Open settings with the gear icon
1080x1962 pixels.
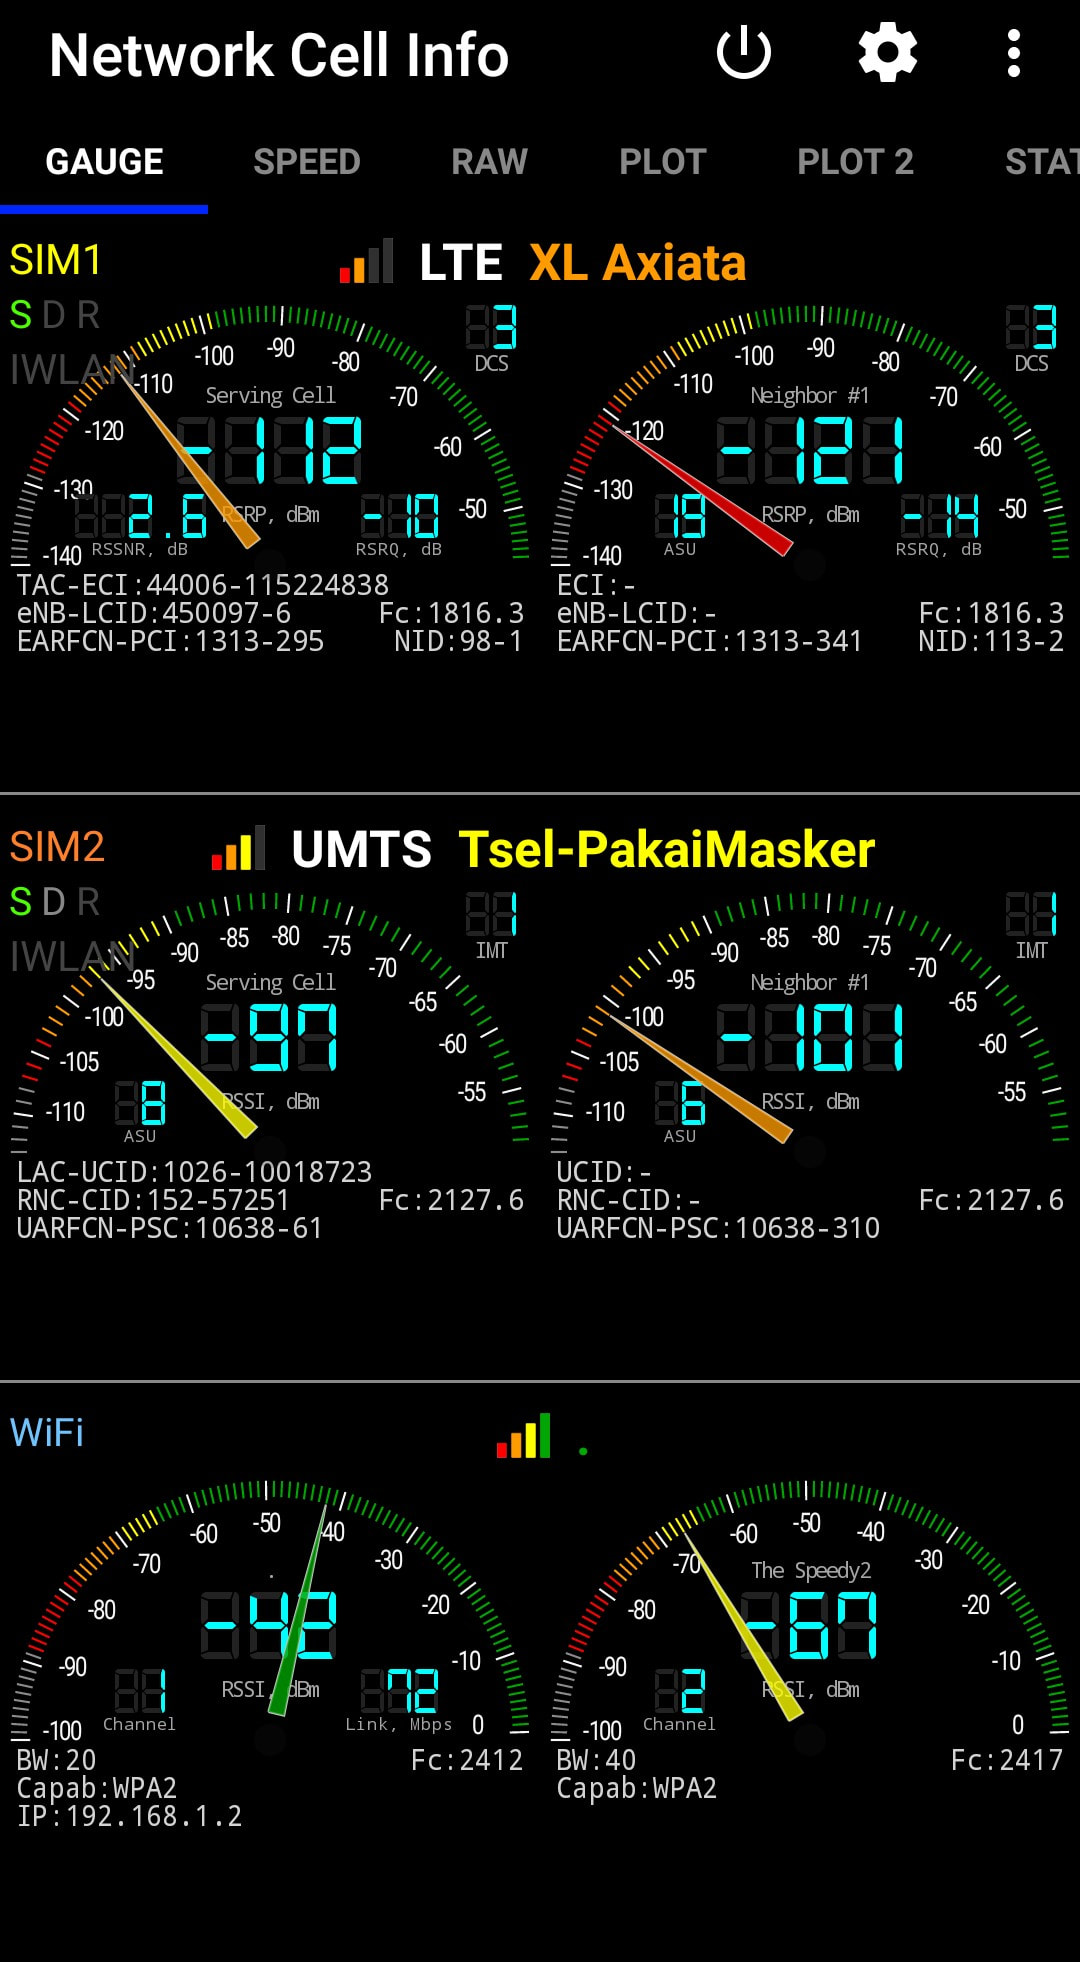pyautogui.click(x=888, y=53)
